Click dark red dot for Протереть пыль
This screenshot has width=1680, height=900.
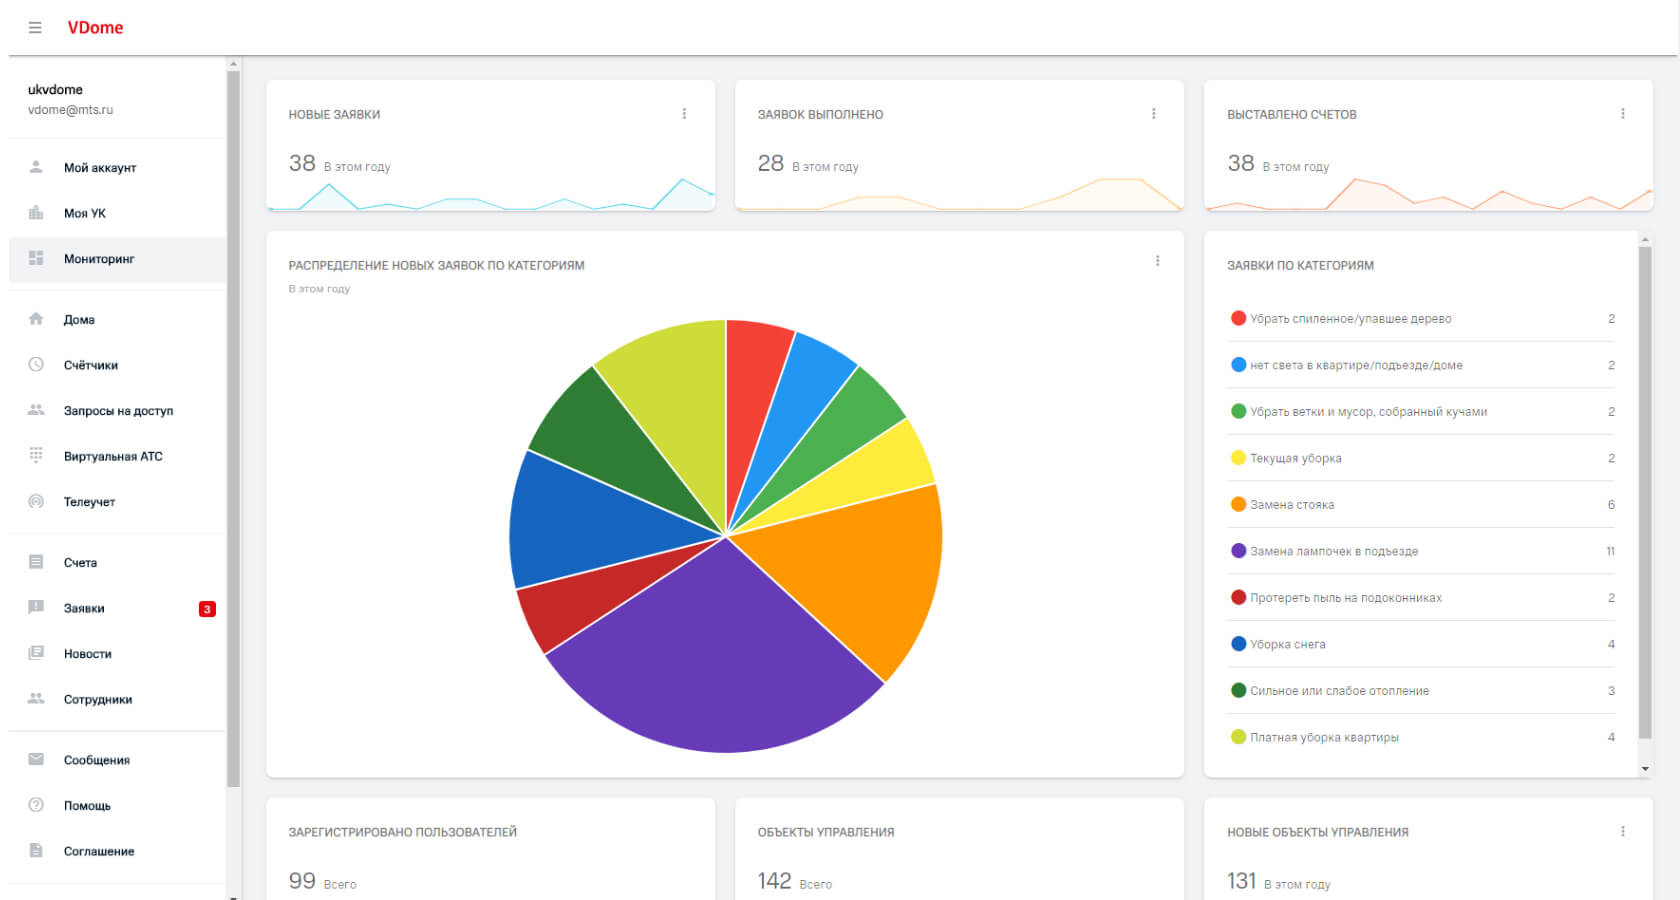coord(1238,597)
